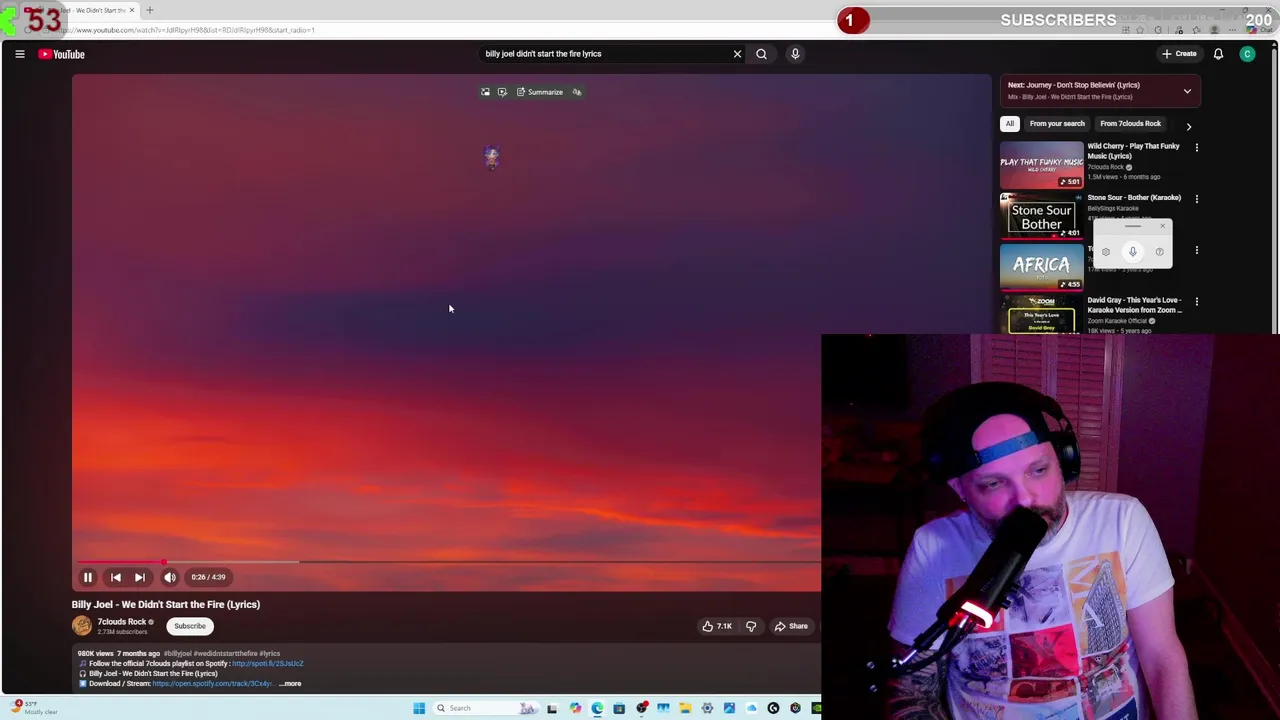Screen dimensions: 1280x720
Task: Open YouTube notifications bell
Action: point(1218,54)
